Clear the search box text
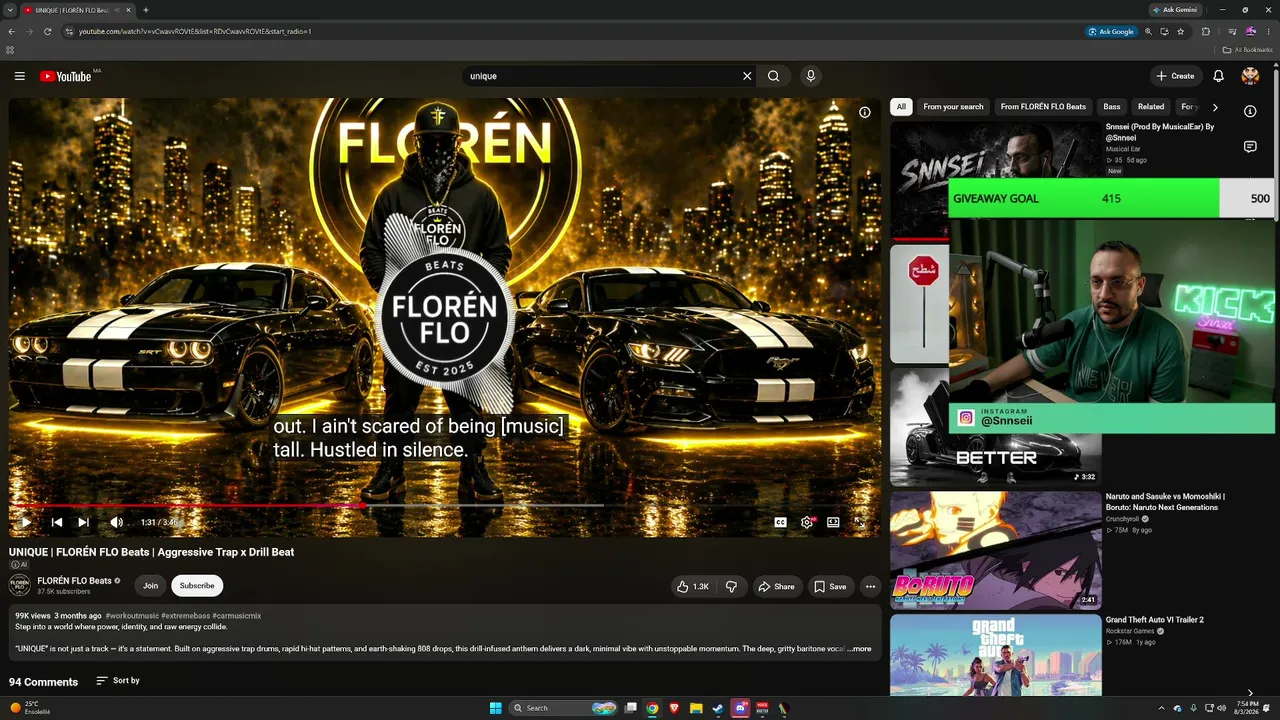1280x720 pixels. pyautogui.click(x=747, y=76)
